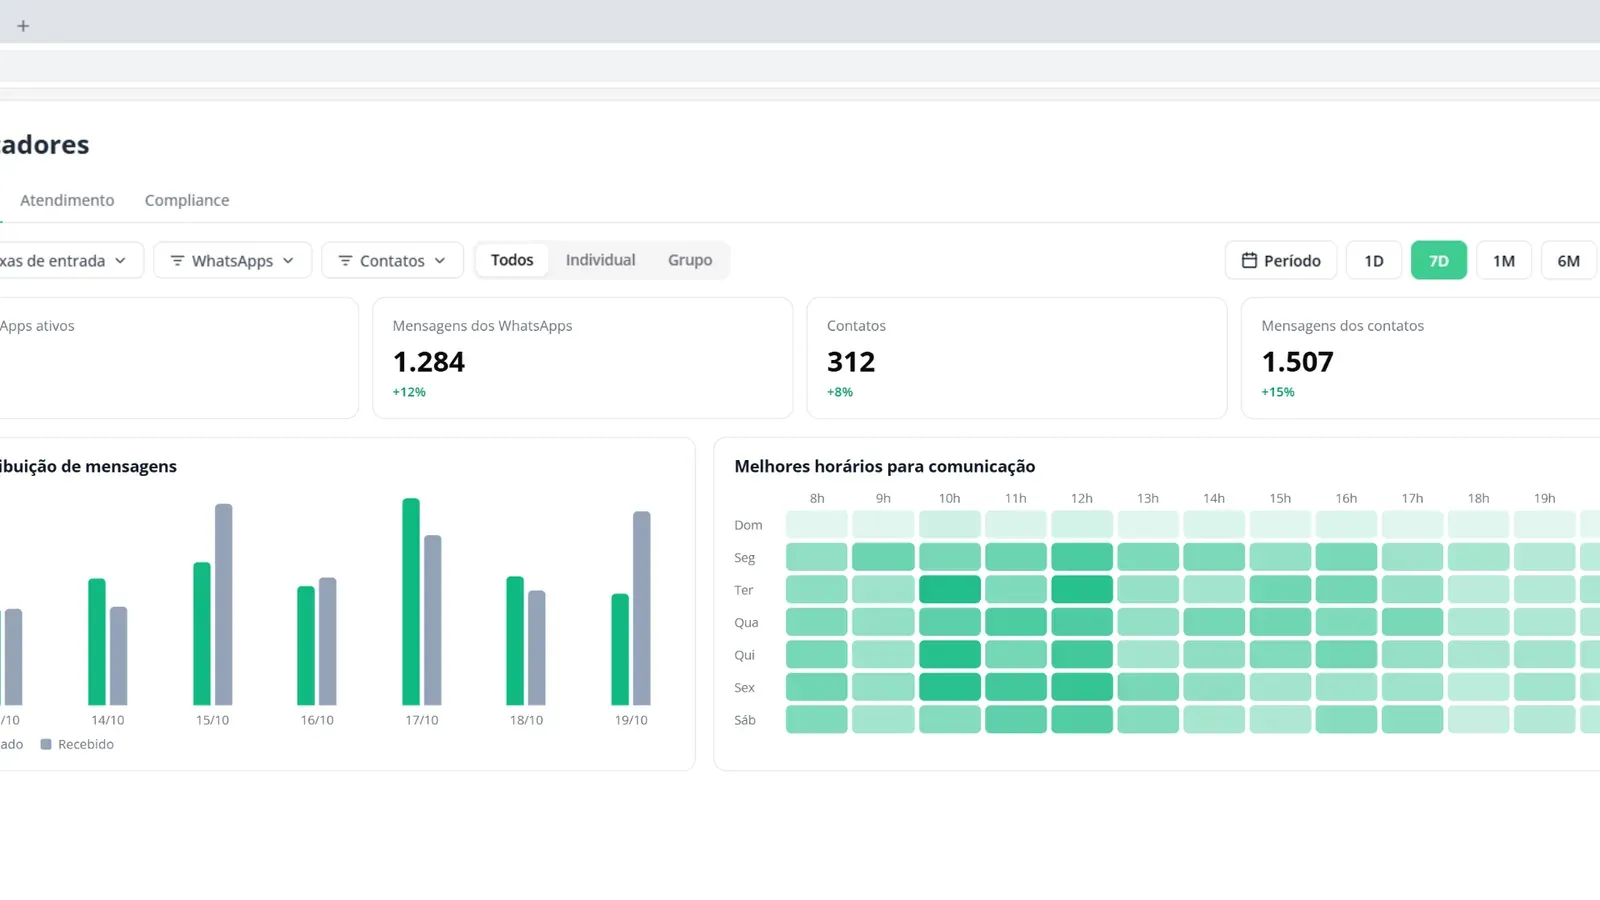
Task: Open a new tab with the plus icon
Action: [23, 26]
